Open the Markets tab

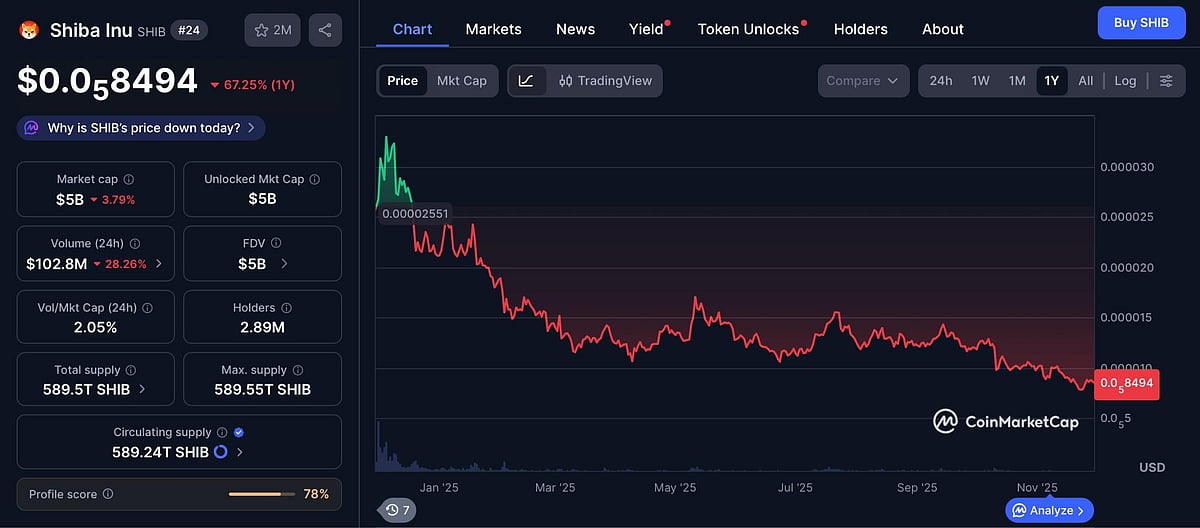493,29
